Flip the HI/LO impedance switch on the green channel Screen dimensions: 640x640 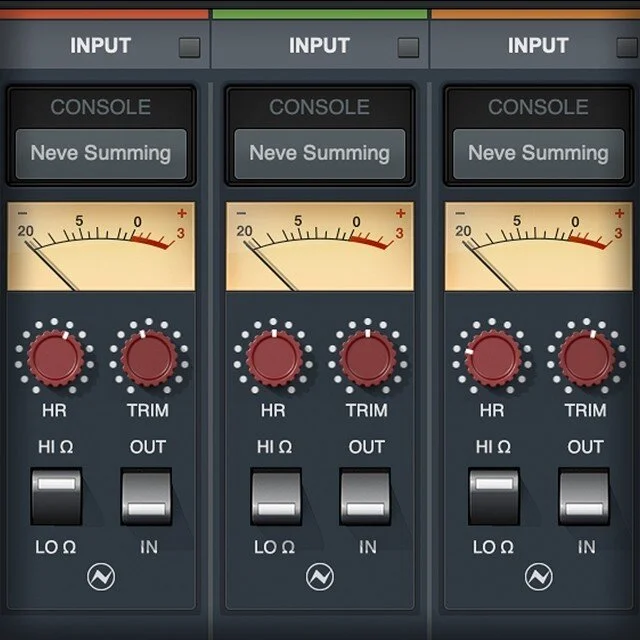coord(276,496)
